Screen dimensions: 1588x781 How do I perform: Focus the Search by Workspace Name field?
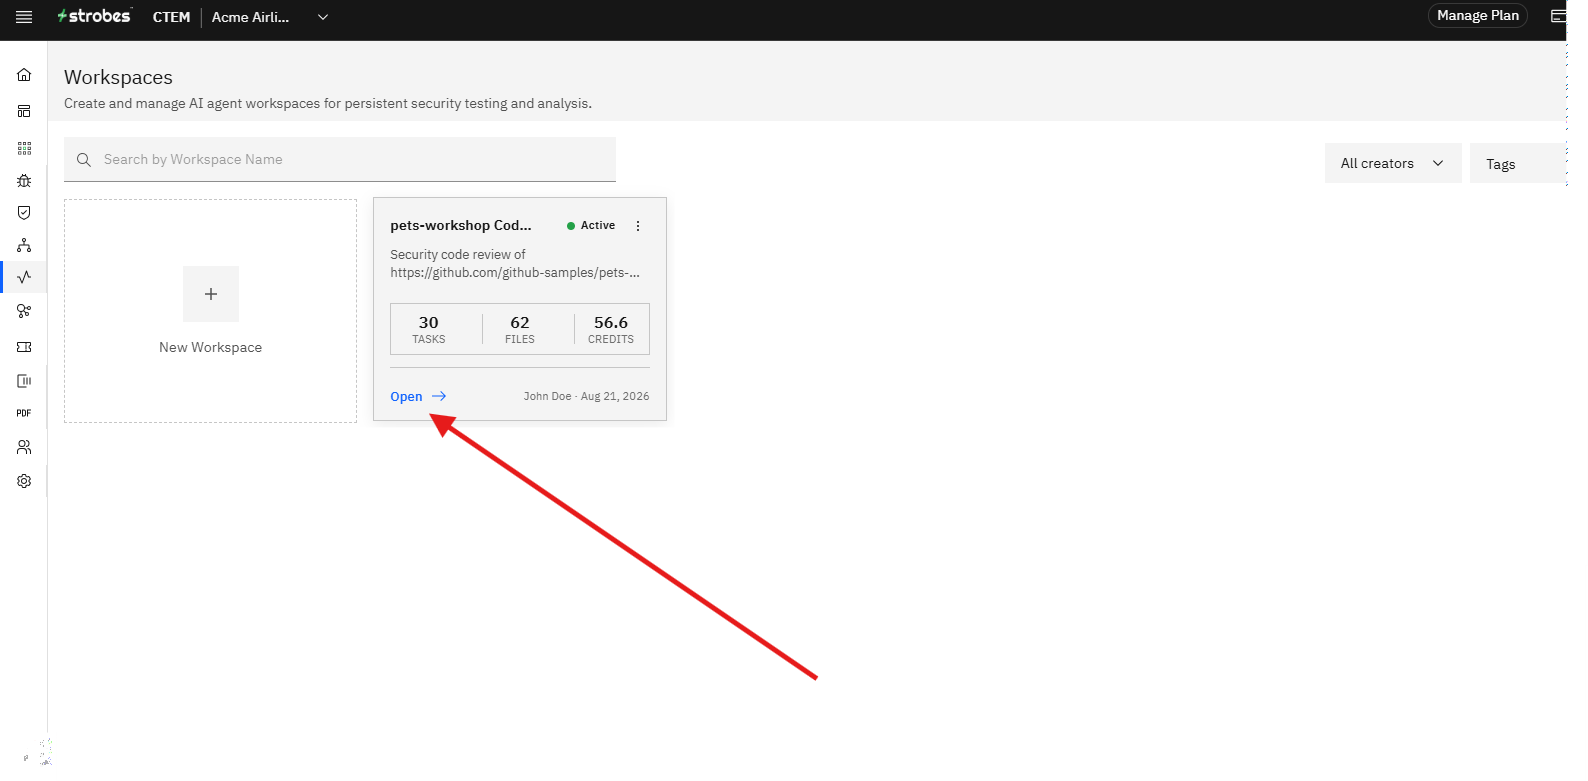(340, 159)
